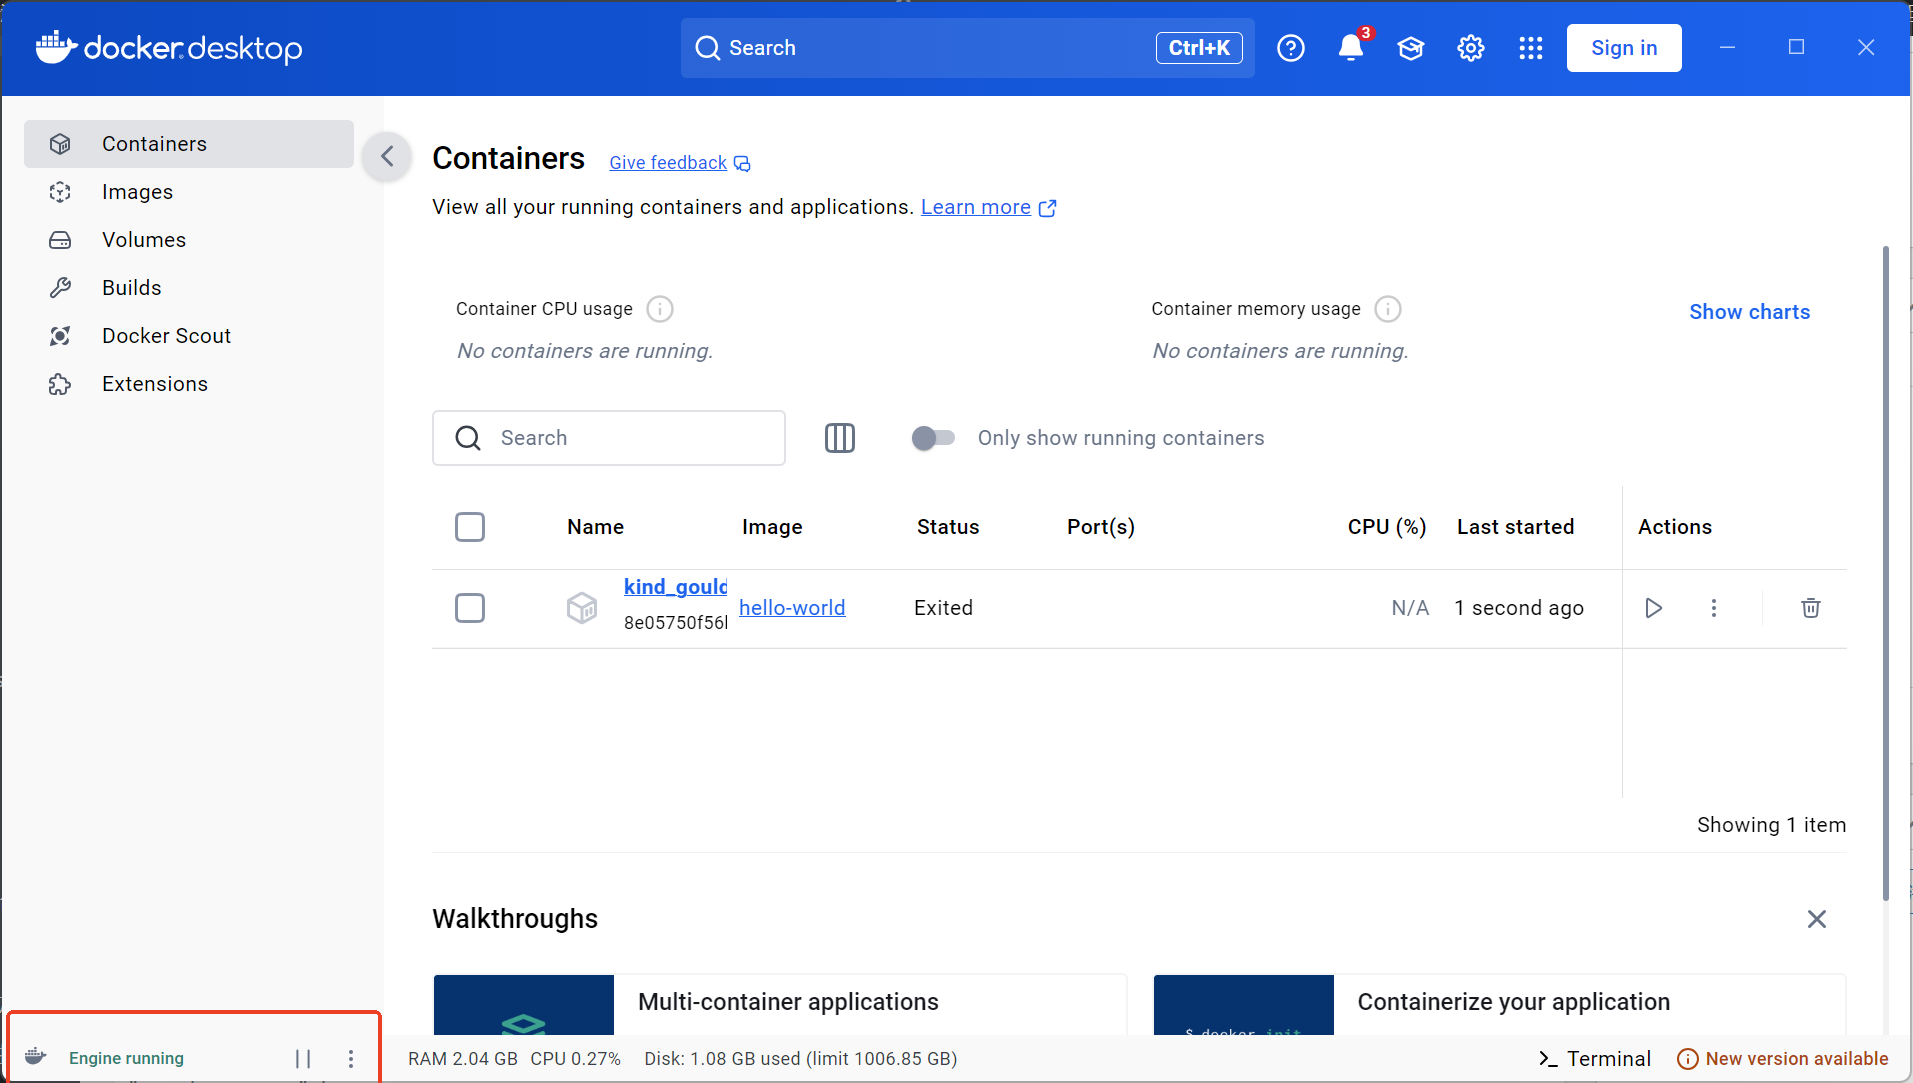This screenshot has height=1083, width=1913.
Task: Click New version available notice
Action: [x=1783, y=1058]
